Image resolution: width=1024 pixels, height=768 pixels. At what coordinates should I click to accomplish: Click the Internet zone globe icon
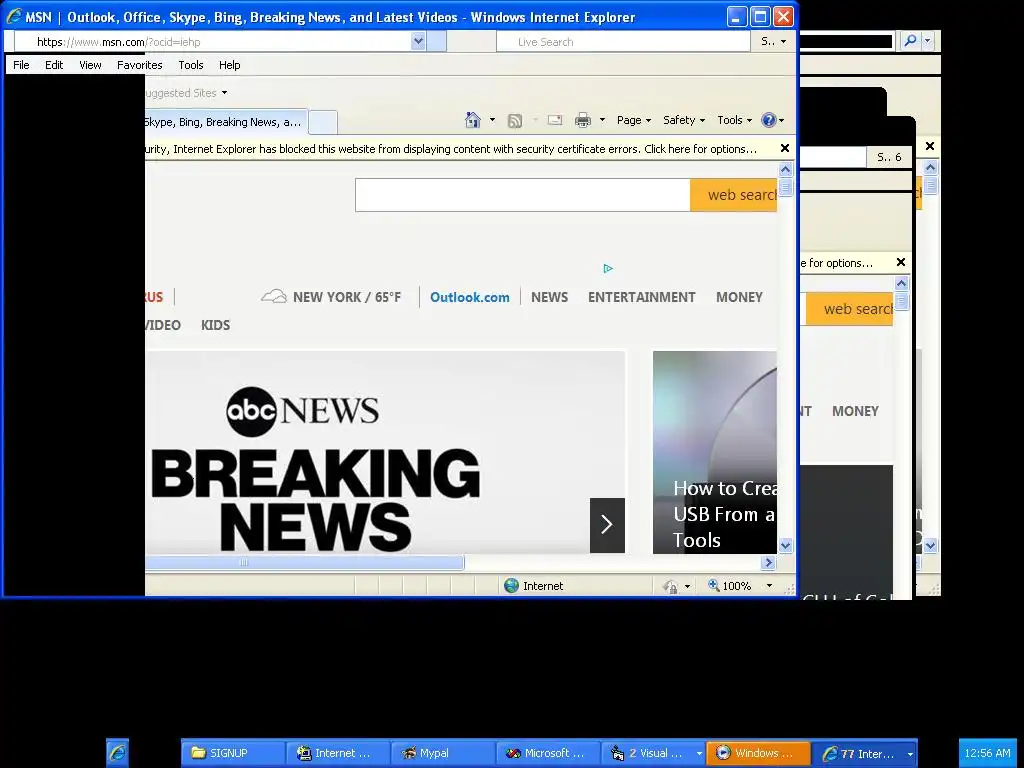pos(512,586)
